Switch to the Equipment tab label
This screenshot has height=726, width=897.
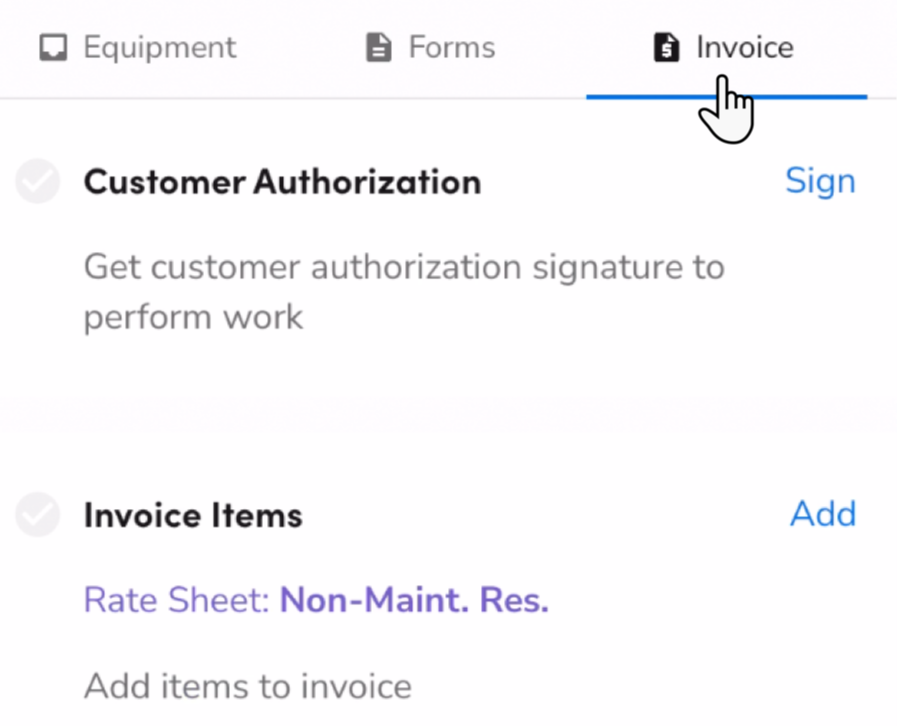point(160,47)
